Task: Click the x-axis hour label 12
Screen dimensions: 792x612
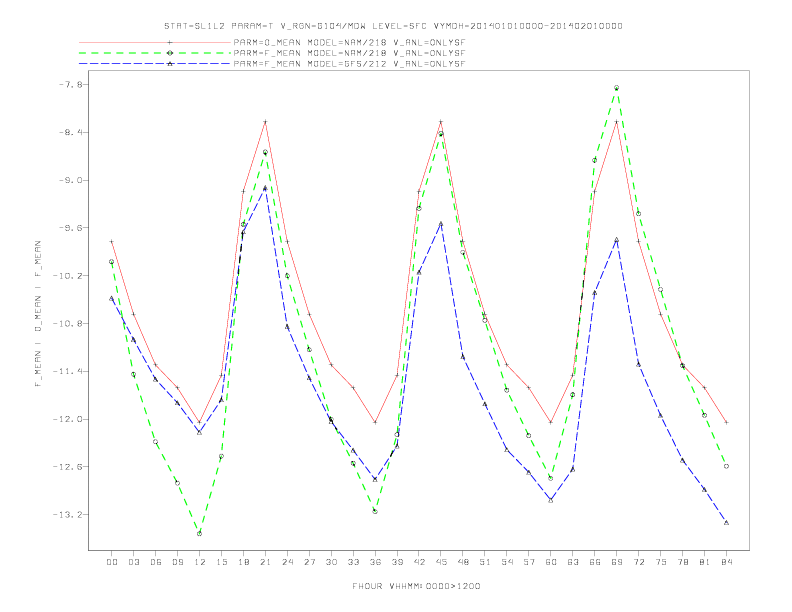Action: [200, 562]
